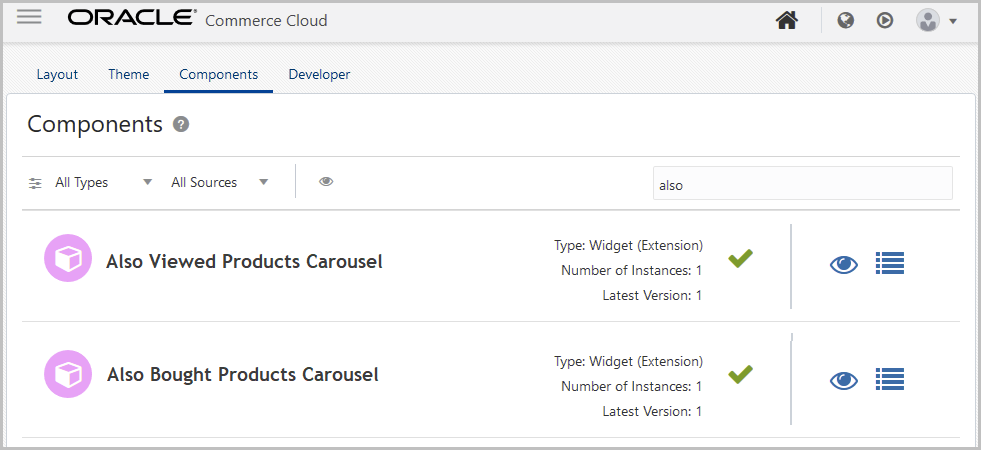Open Also Bought Products Carousel instance list
This screenshot has height=450, width=981.
890,379
